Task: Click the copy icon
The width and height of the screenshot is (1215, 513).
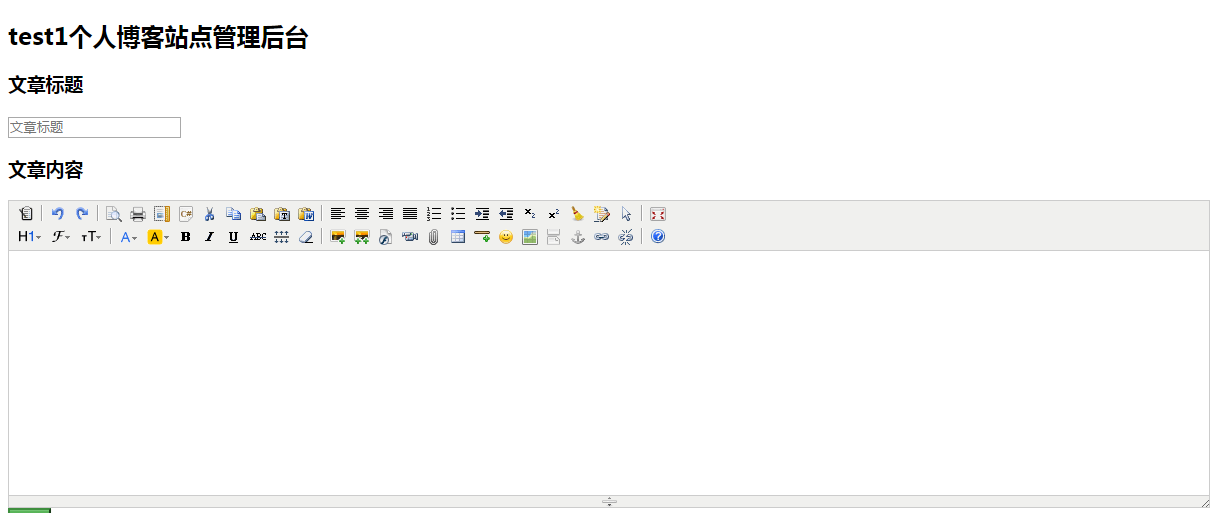Action: [x=234, y=213]
